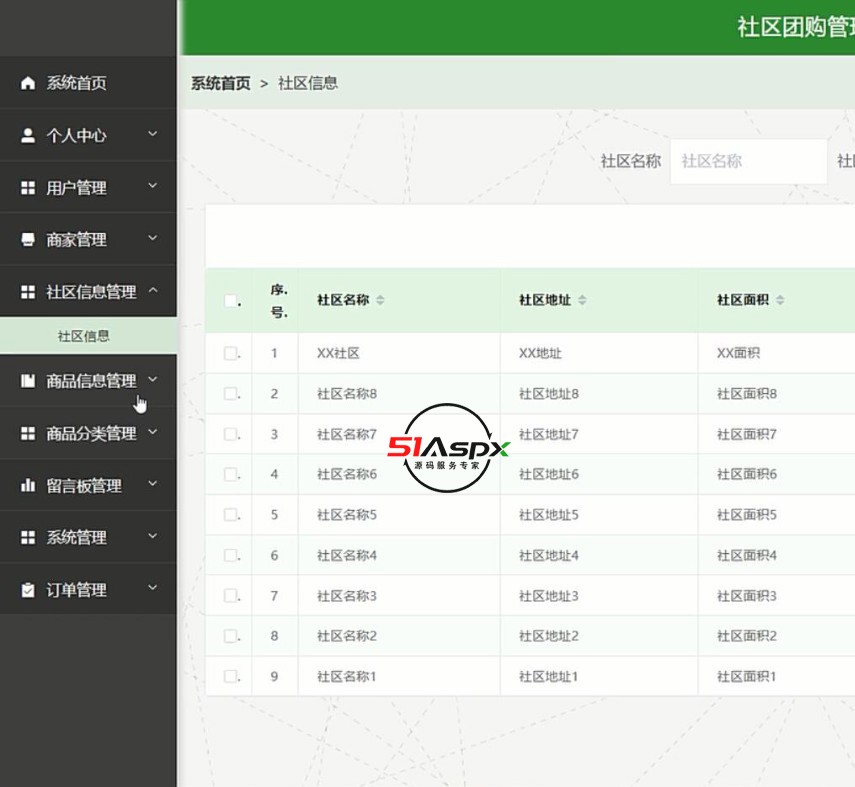Viewport: 855px width, 787px height.
Task: Click the home icon beside 系统首页
Action: [x=28, y=83]
